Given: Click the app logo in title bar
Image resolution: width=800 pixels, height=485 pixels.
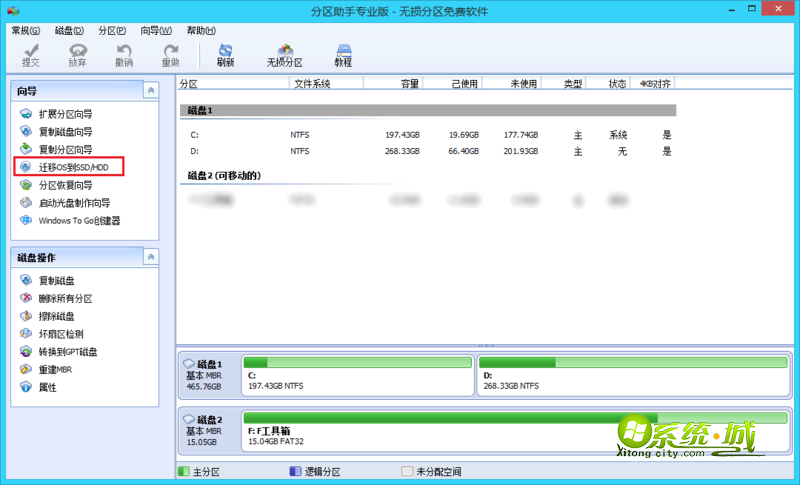Looking at the screenshot, I should pos(13,11).
